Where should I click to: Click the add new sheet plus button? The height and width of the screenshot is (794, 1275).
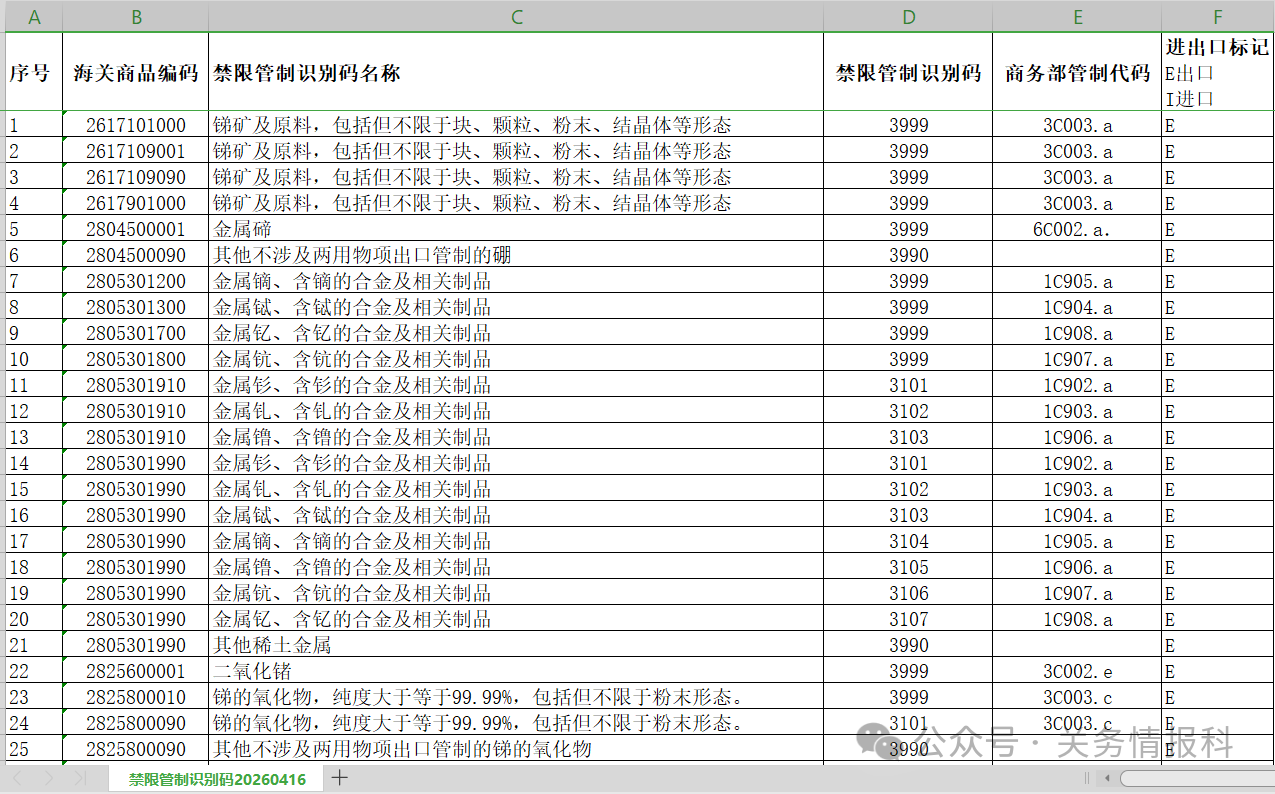[340, 778]
